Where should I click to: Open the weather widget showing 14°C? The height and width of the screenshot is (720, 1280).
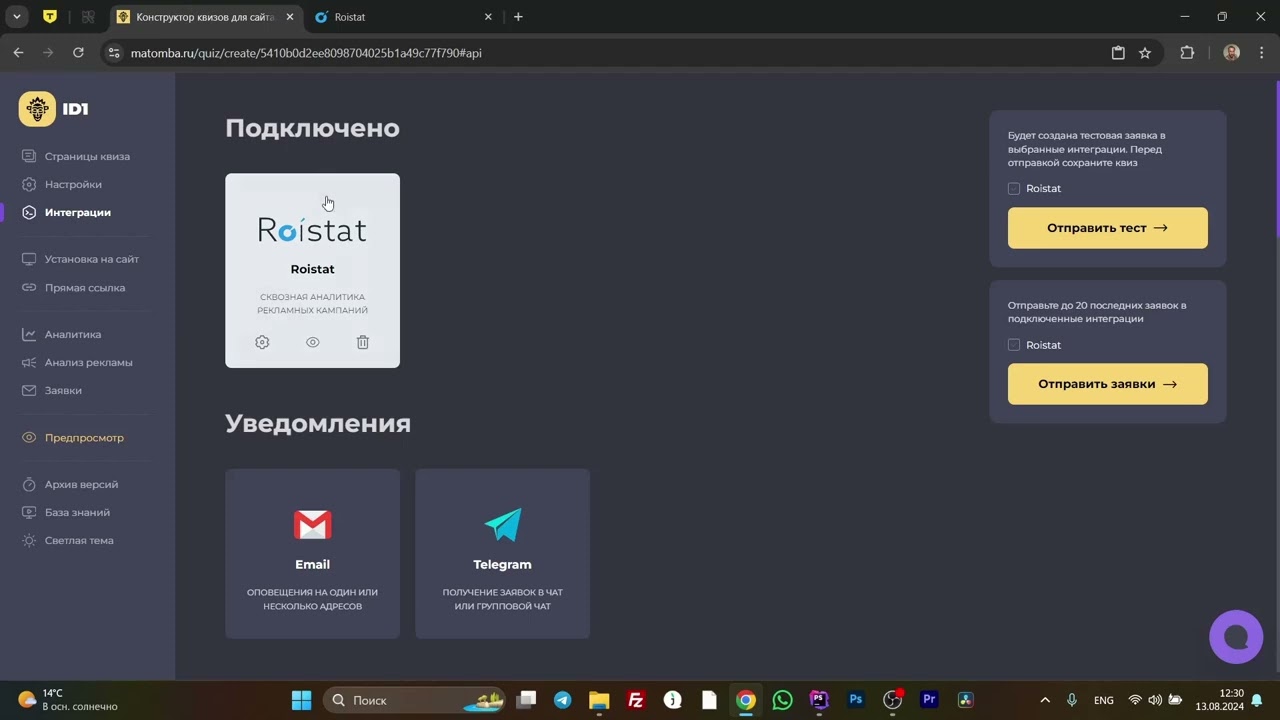pyautogui.click(x=68, y=700)
